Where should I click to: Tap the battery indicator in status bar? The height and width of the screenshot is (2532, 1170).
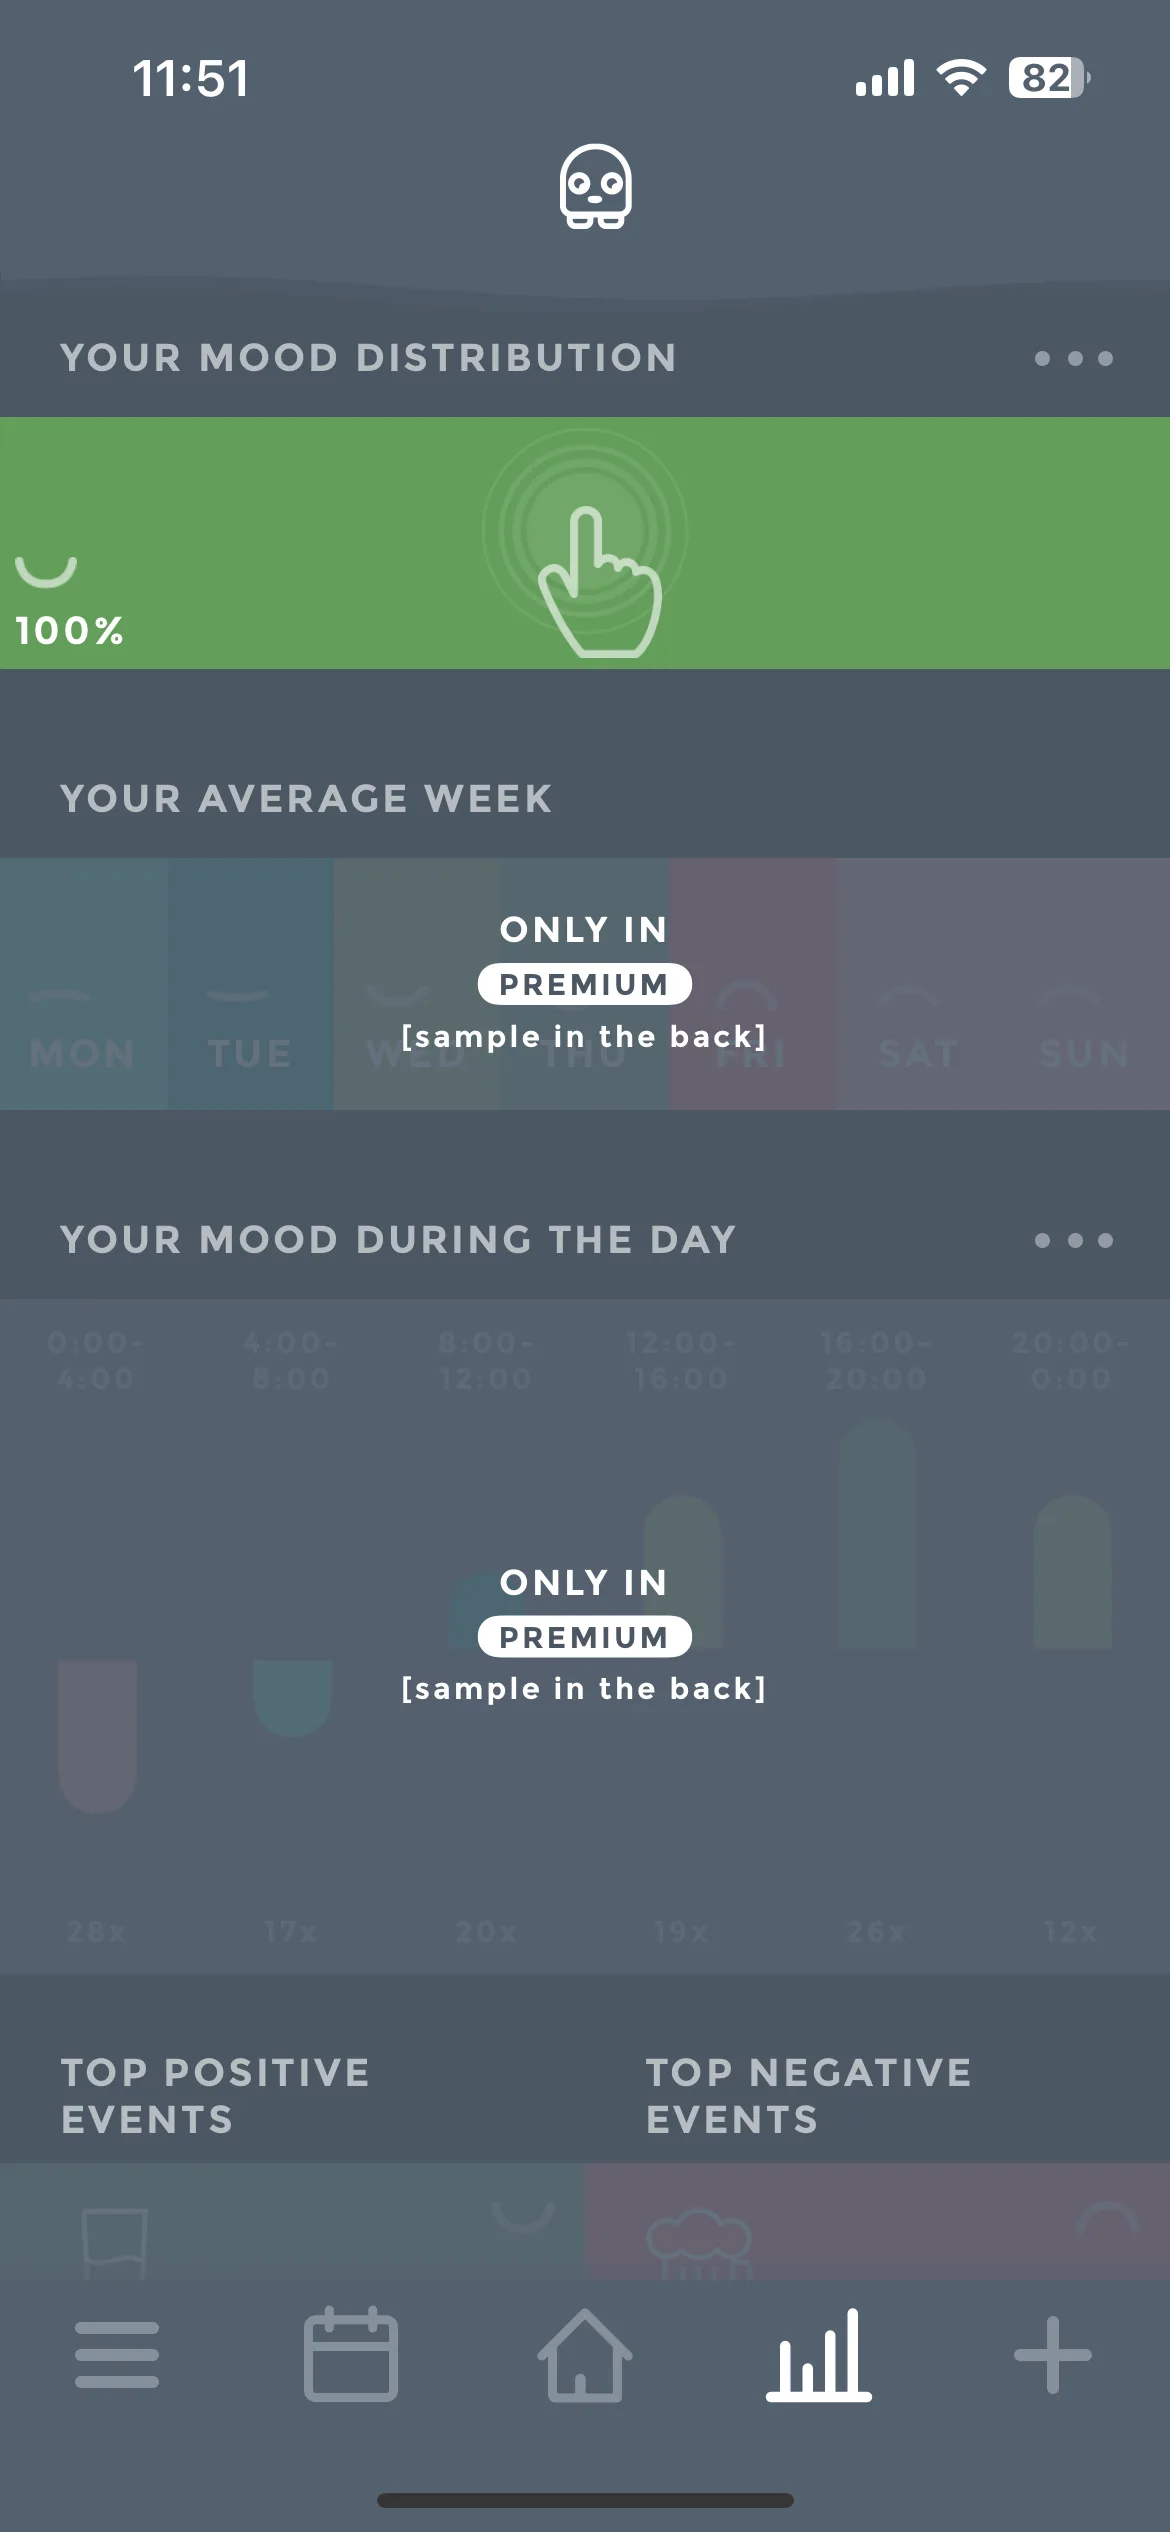coord(1049,78)
